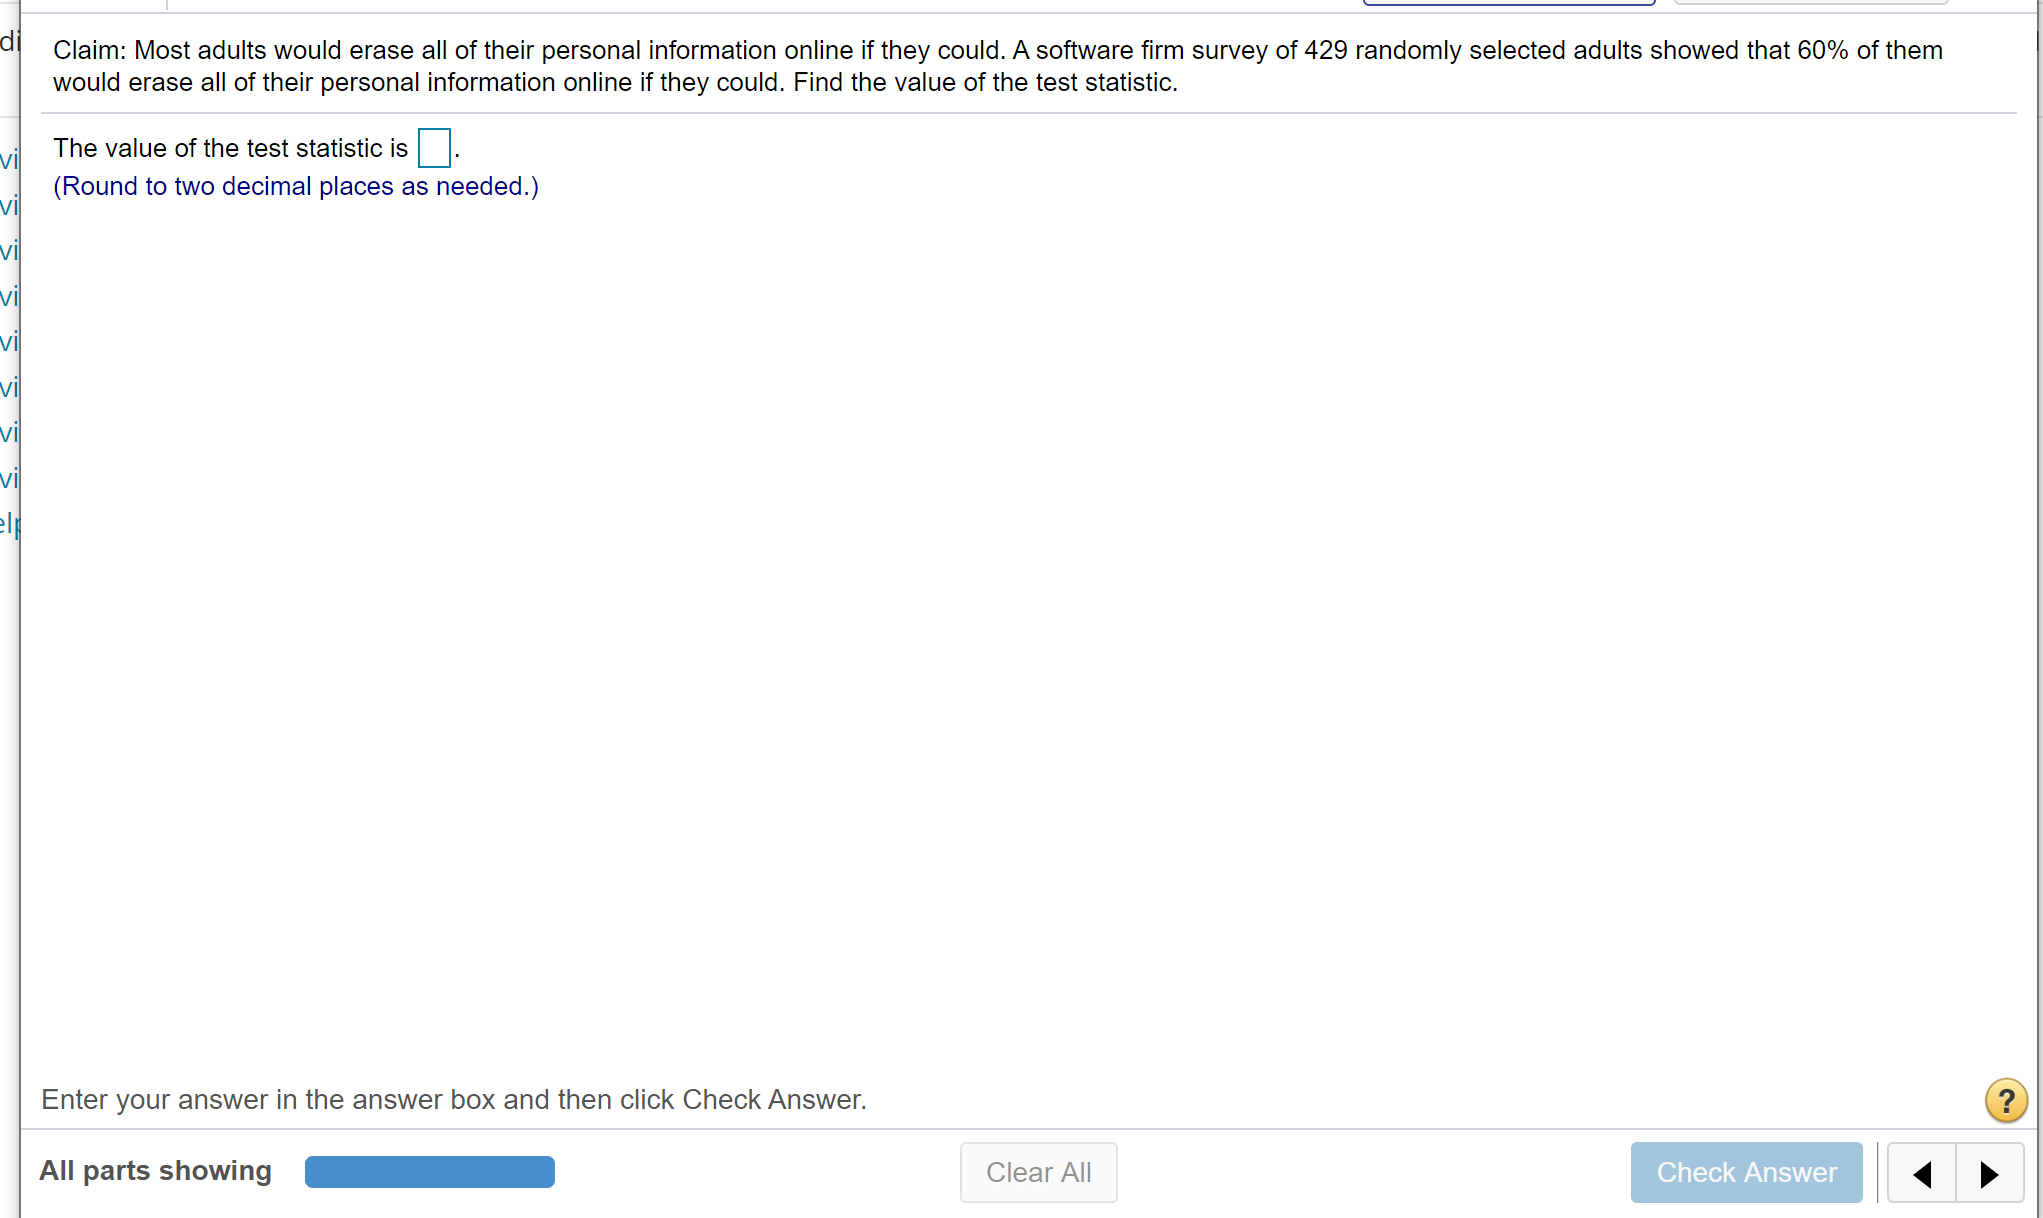Click the cut-off 'di' text at top left
This screenshot has height=1218, width=2043.
coord(9,41)
